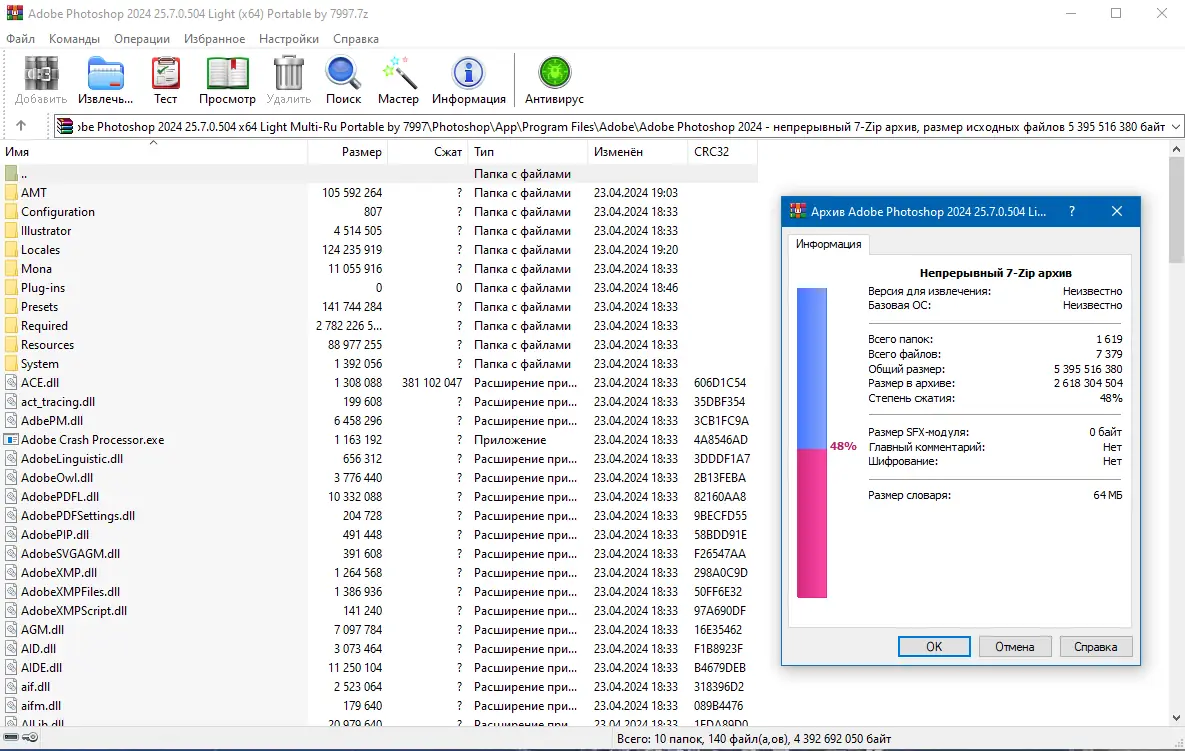Open the Справка menu
The height and width of the screenshot is (751, 1185).
[x=356, y=39]
